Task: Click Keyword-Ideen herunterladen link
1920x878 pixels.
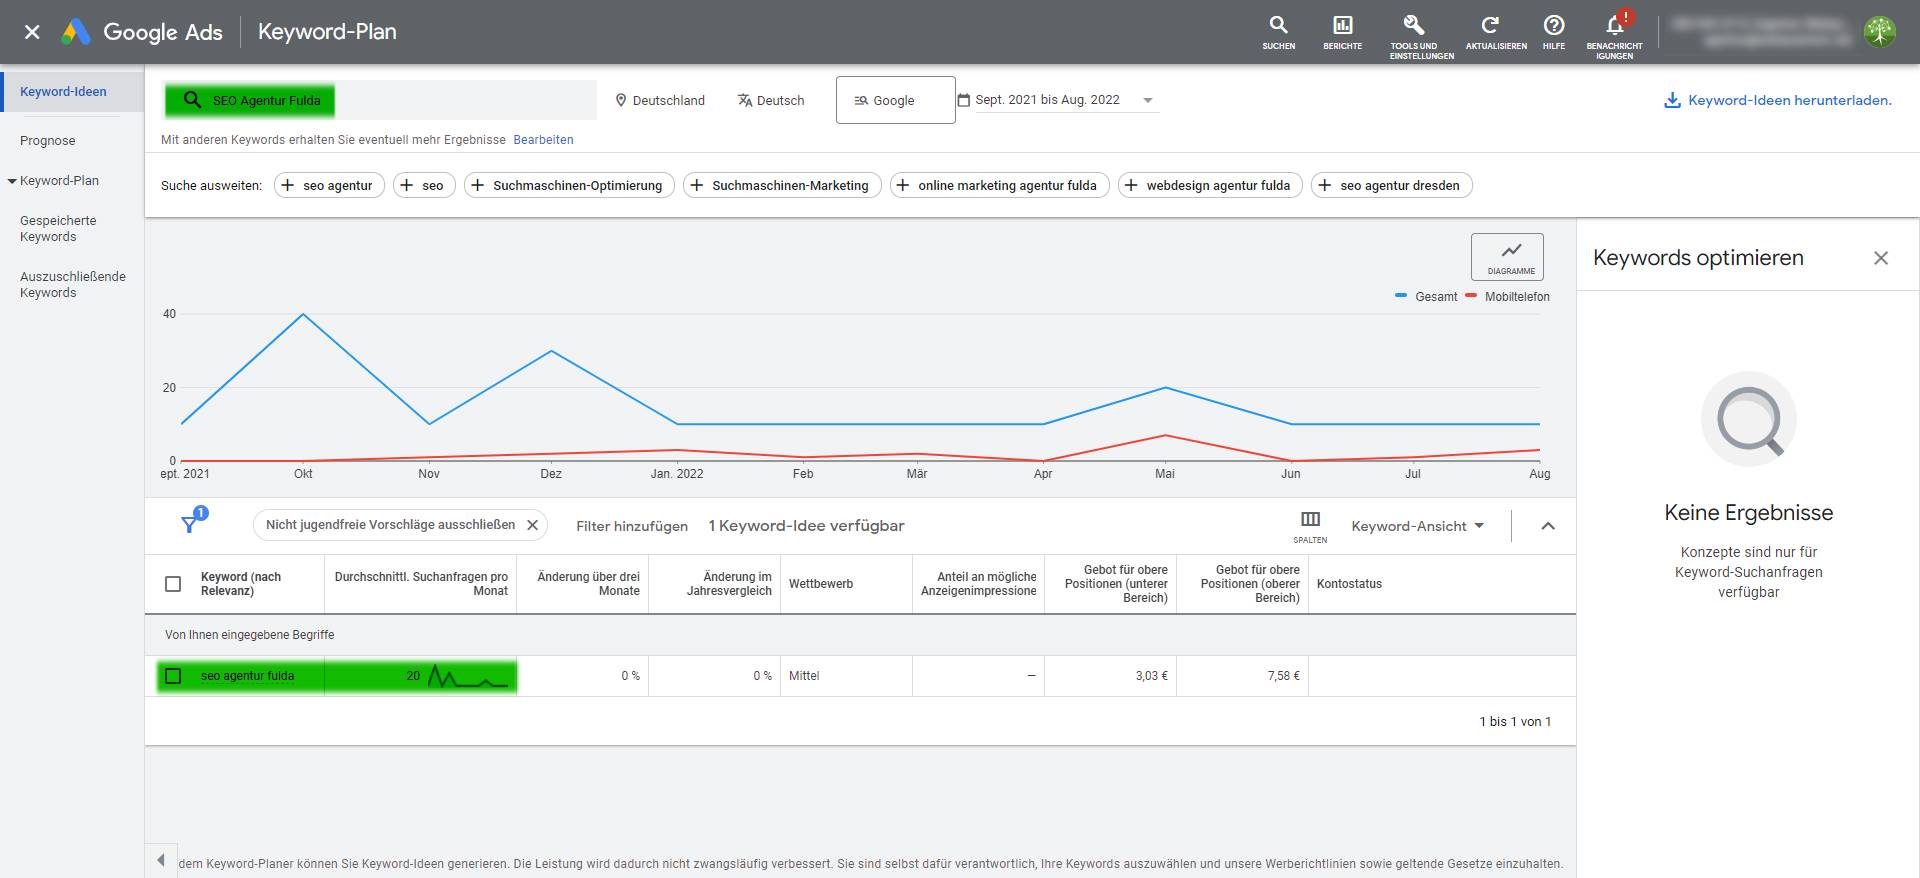Action: tap(1777, 100)
